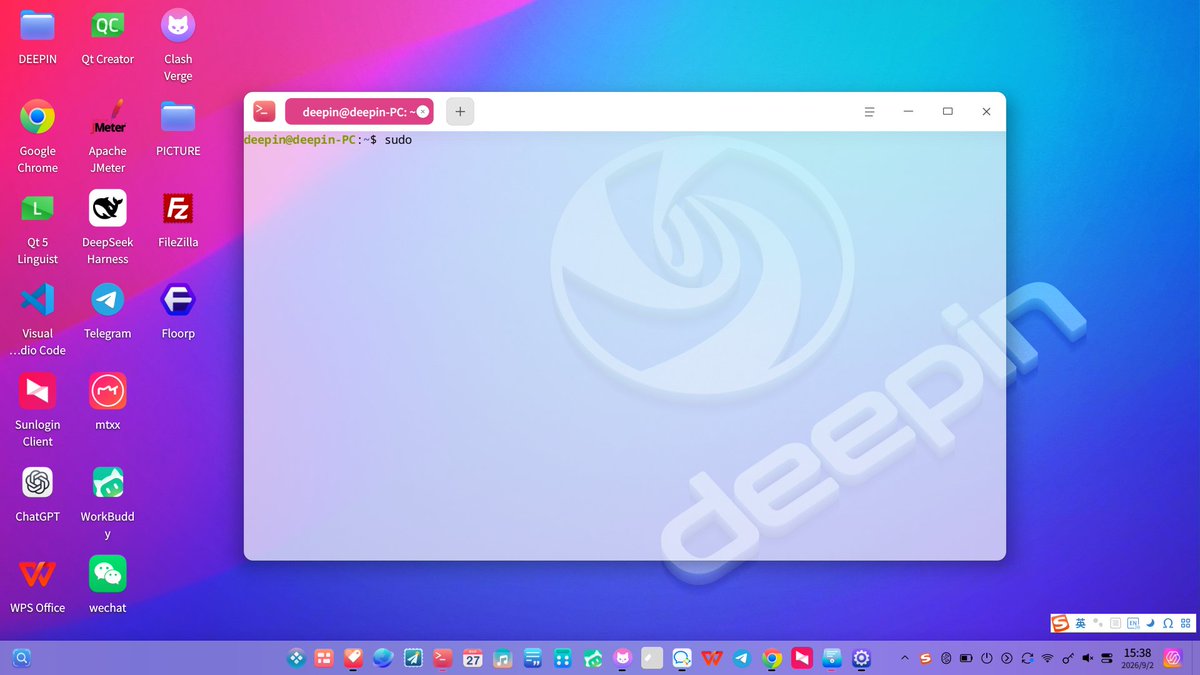
Task: Open the gray eraser-like dock icon
Action: pos(652,658)
